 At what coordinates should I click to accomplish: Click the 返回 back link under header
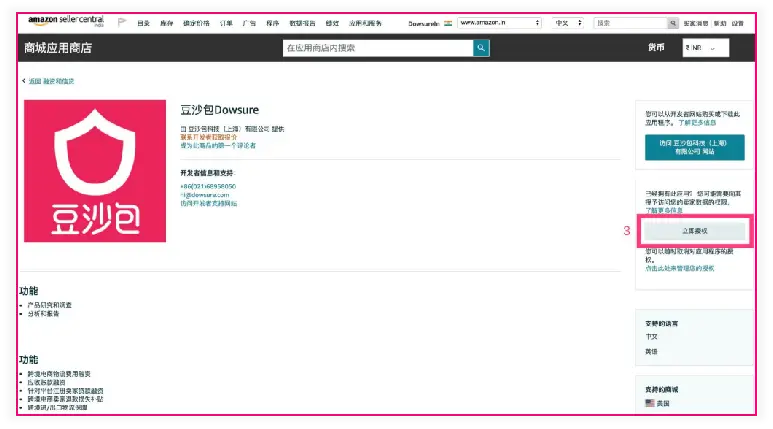pyautogui.click(x=51, y=81)
